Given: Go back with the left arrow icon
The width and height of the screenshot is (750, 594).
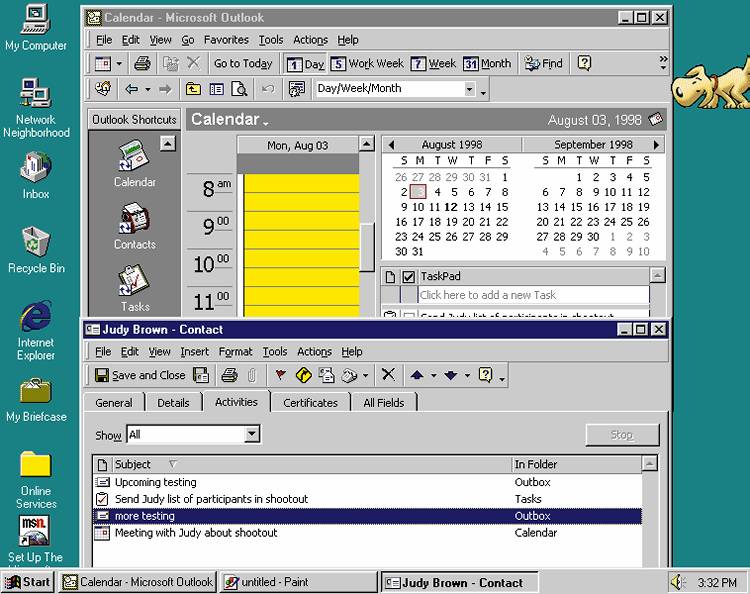Looking at the screenshot, I should (132, 89).
